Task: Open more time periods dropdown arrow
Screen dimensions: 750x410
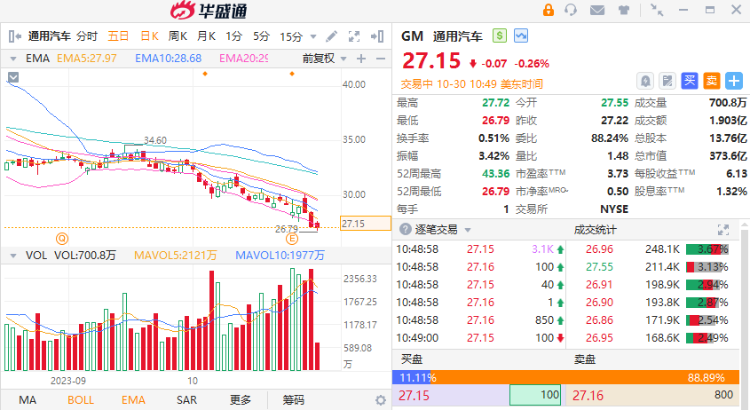Action: (313, 36)
